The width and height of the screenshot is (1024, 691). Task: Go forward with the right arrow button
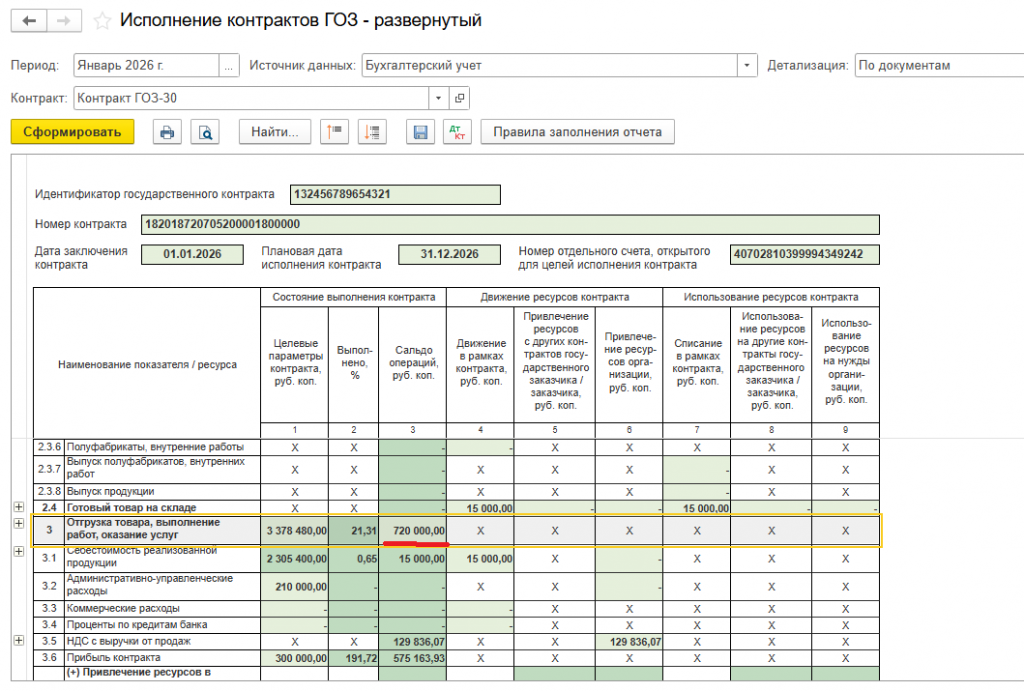64,21
